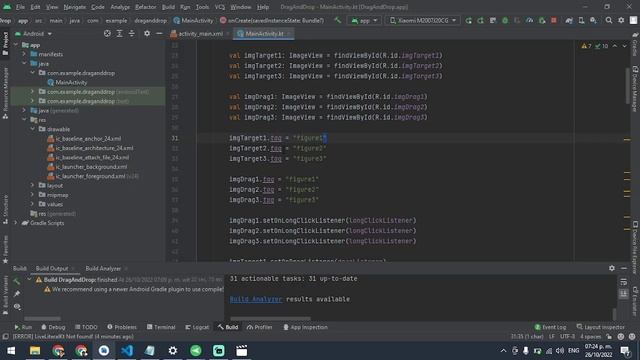640x360 pixels.
Task: Open the Problems tool window button
Action: (122, 327)
